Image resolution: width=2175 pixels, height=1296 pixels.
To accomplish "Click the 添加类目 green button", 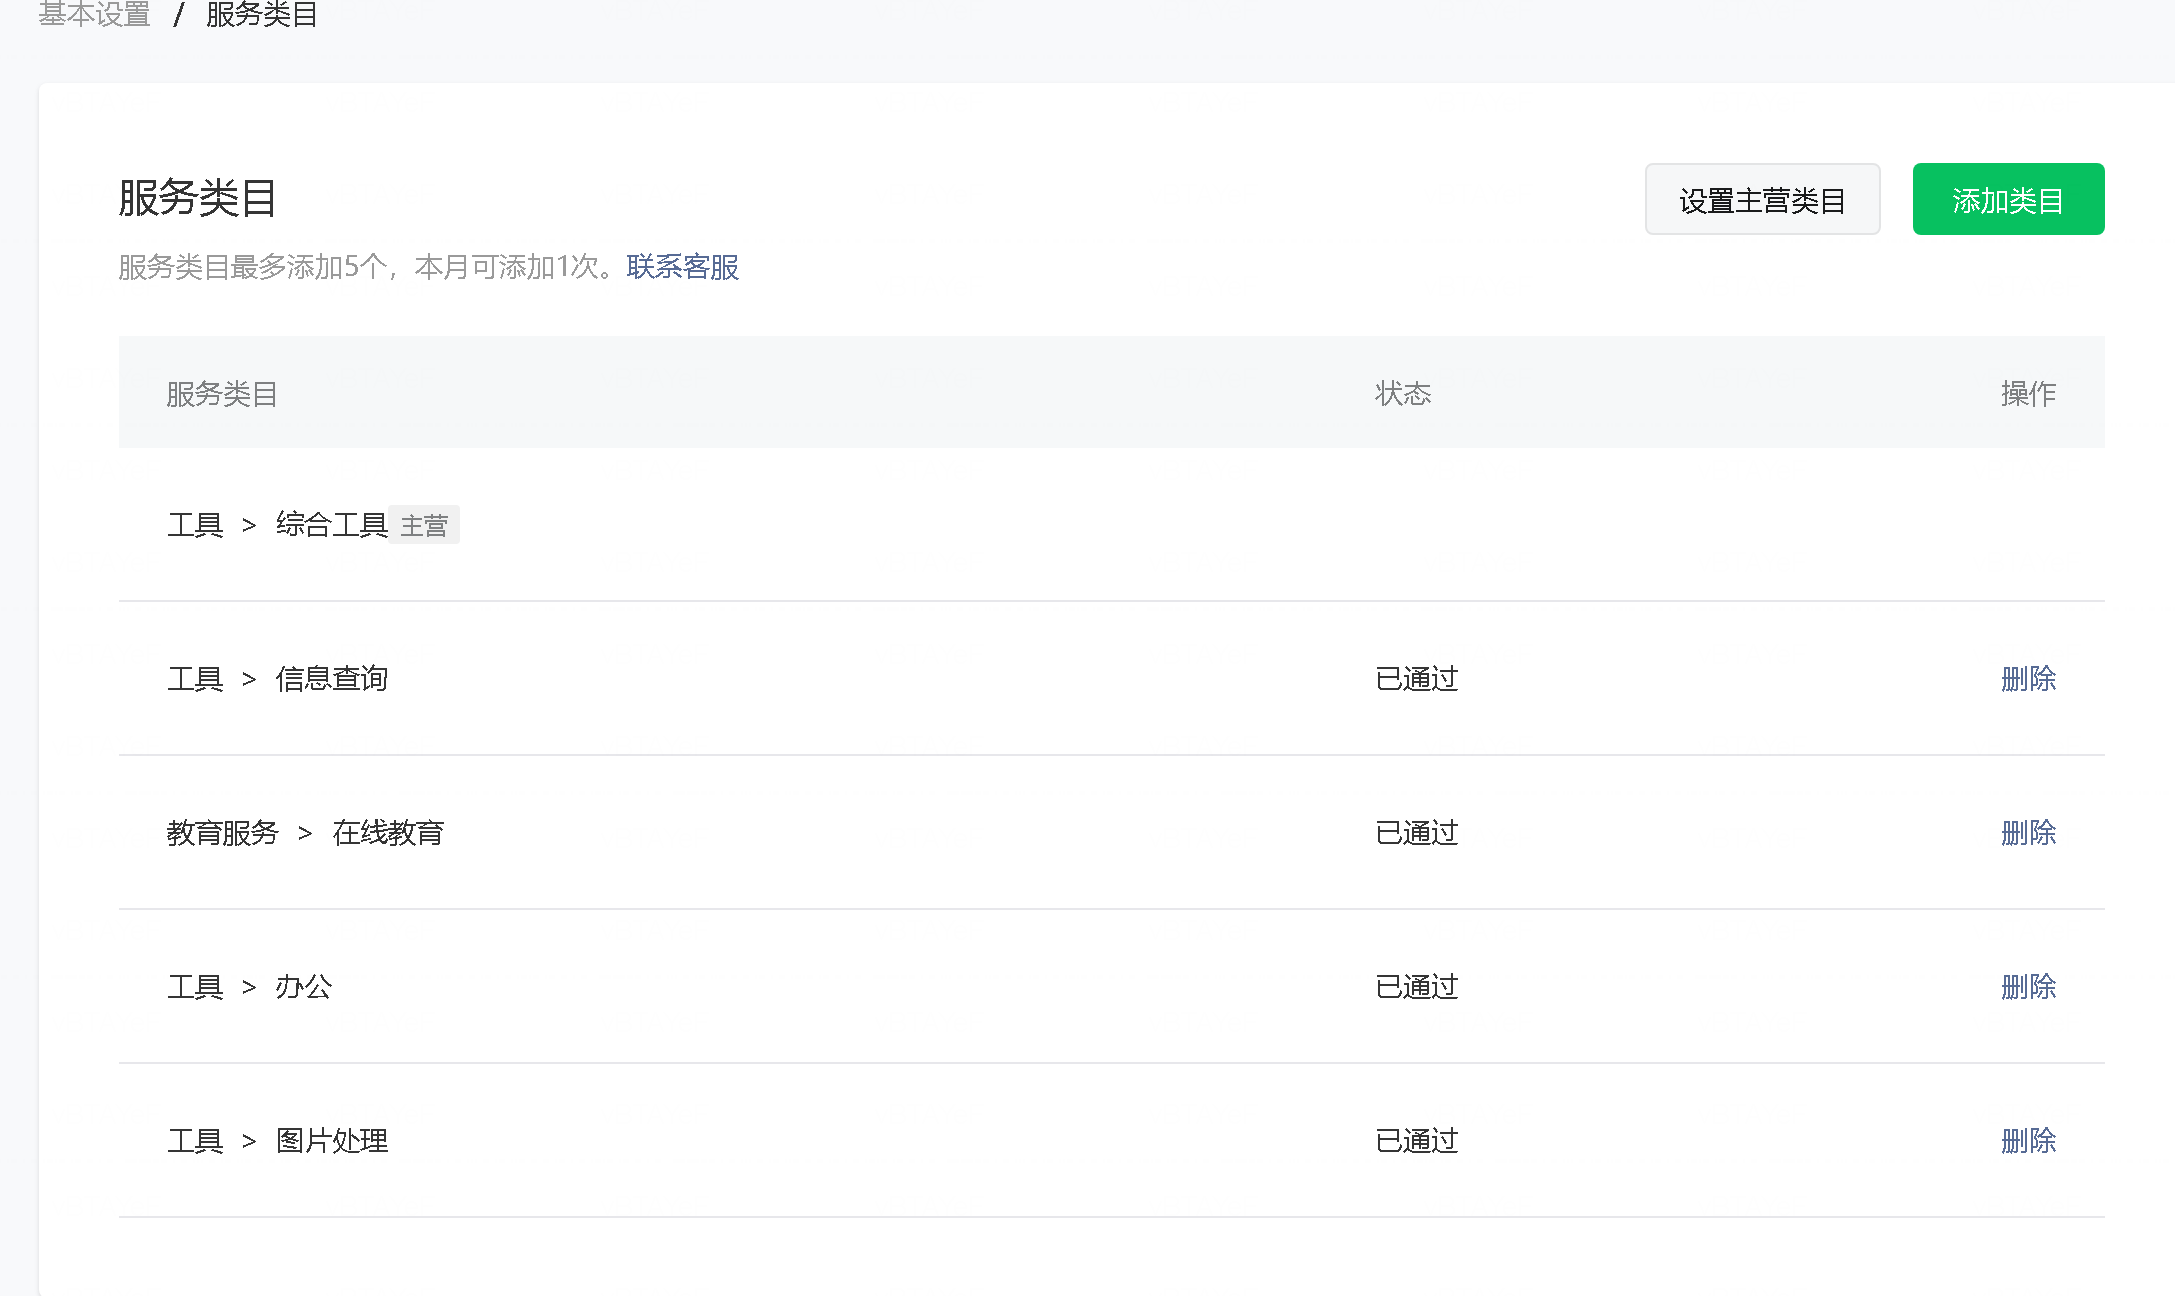I will tap(2007, 200).
